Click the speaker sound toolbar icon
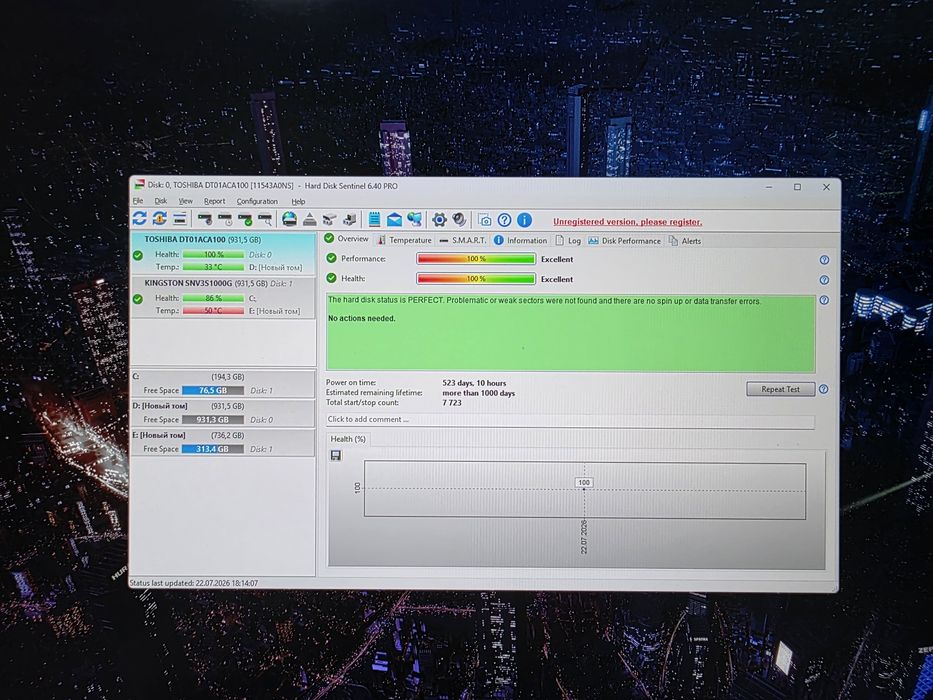 pos(459,220)
